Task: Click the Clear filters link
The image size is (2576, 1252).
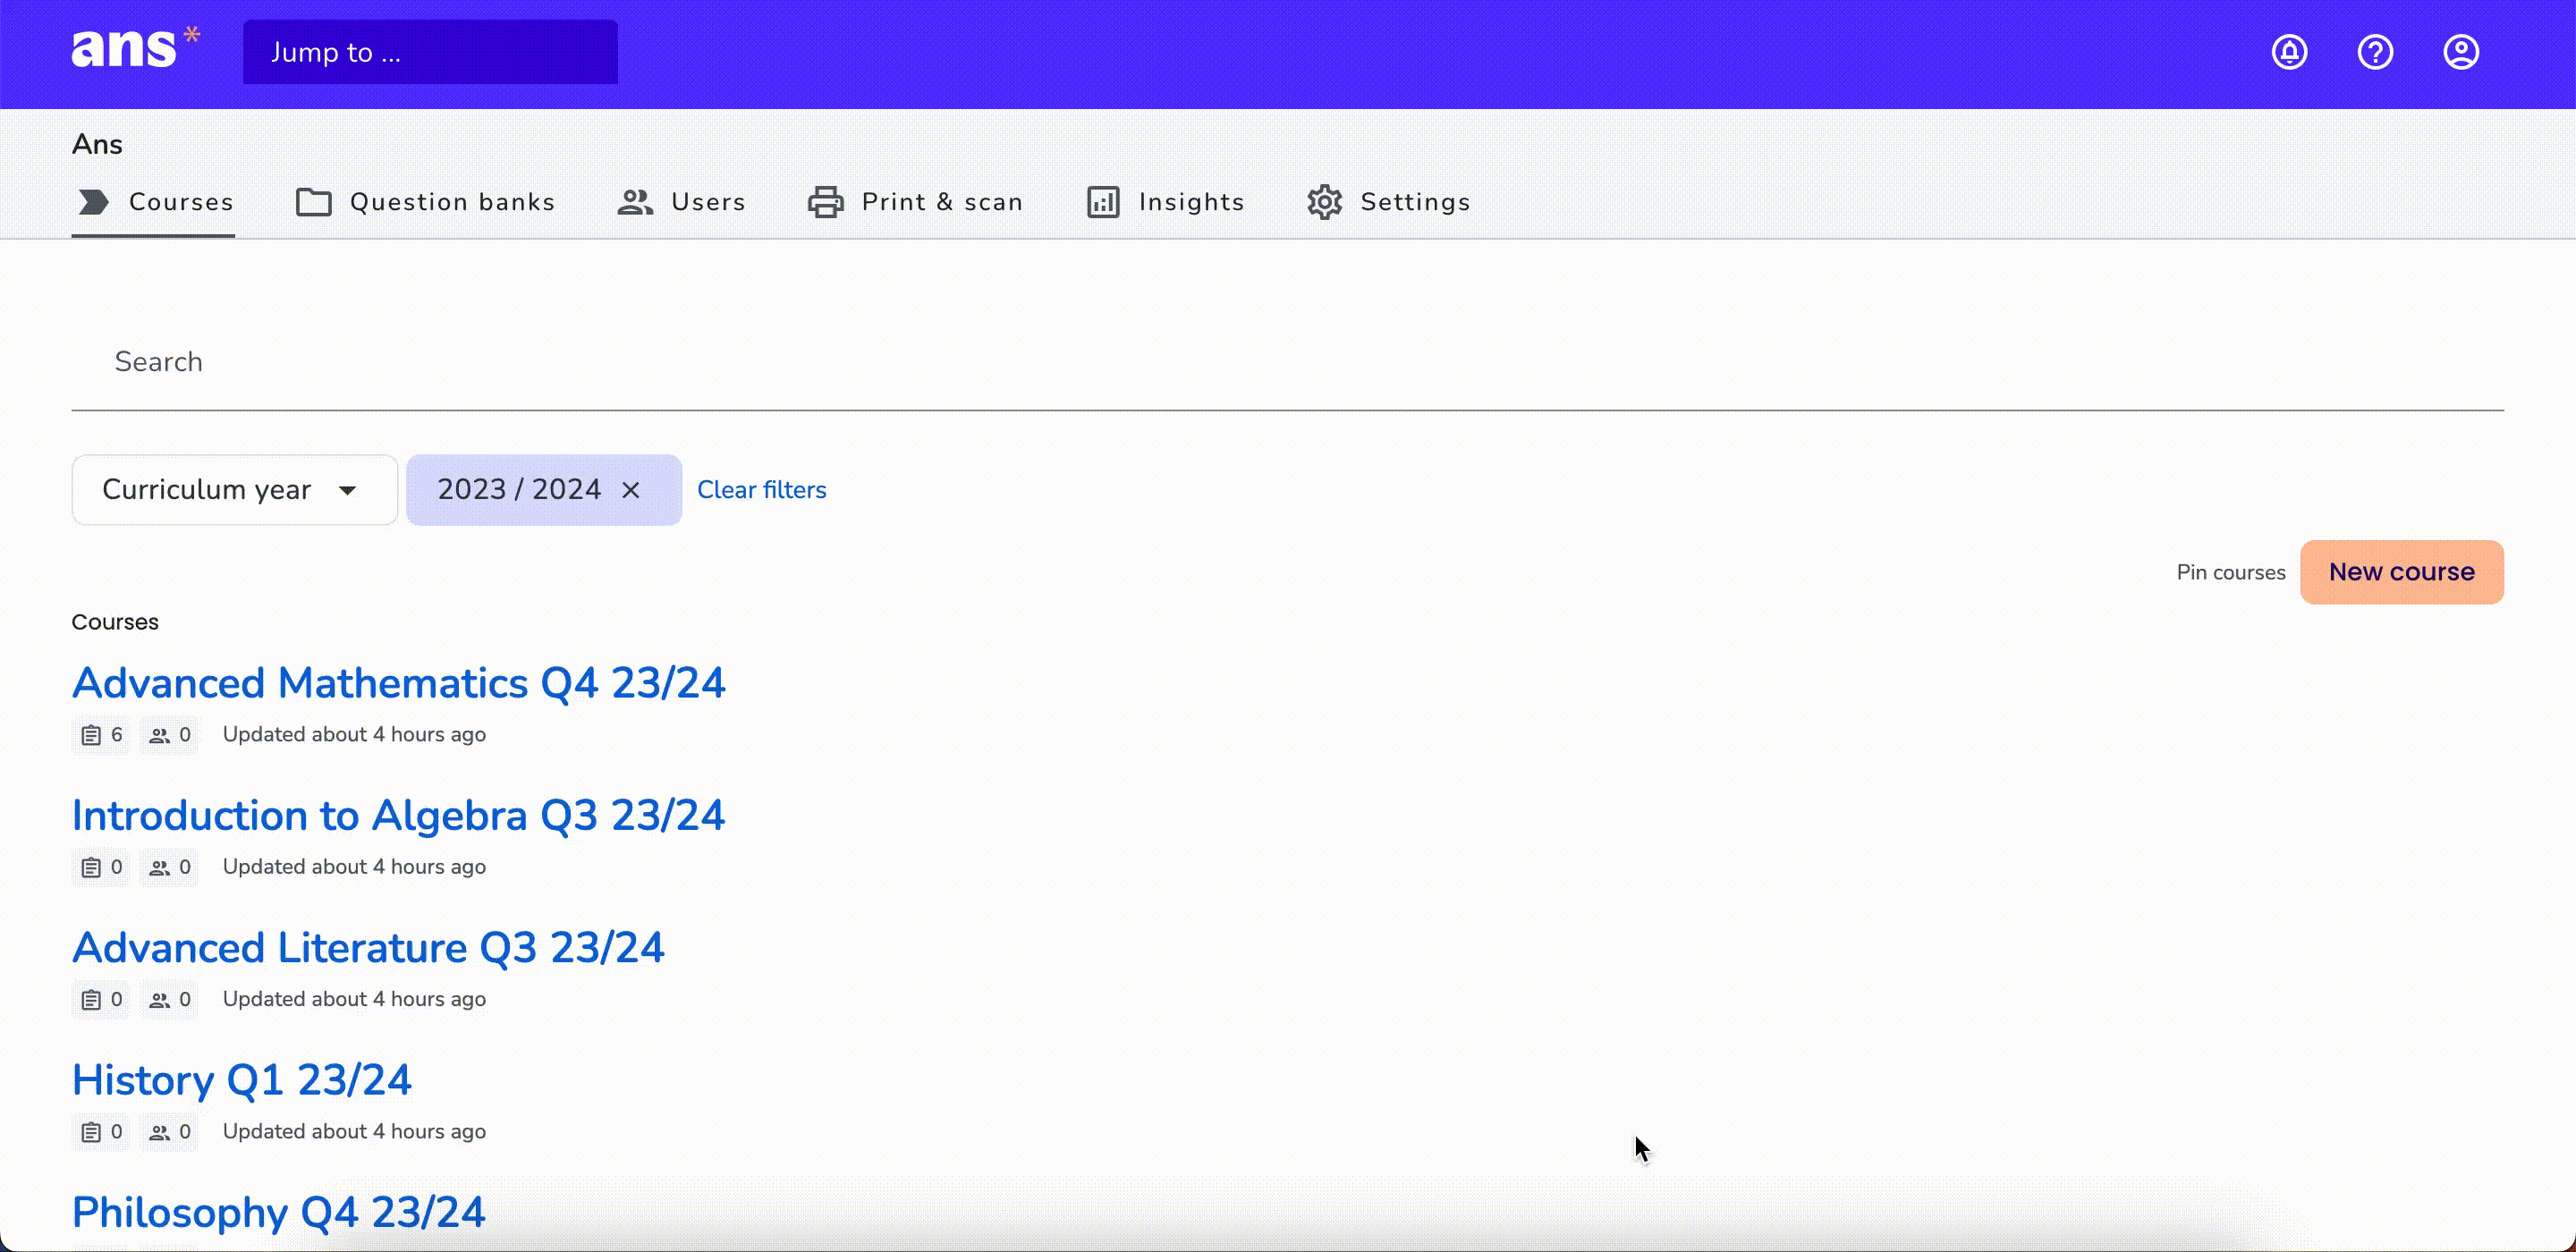Action: pyautogui.click(x=762, y=490)
